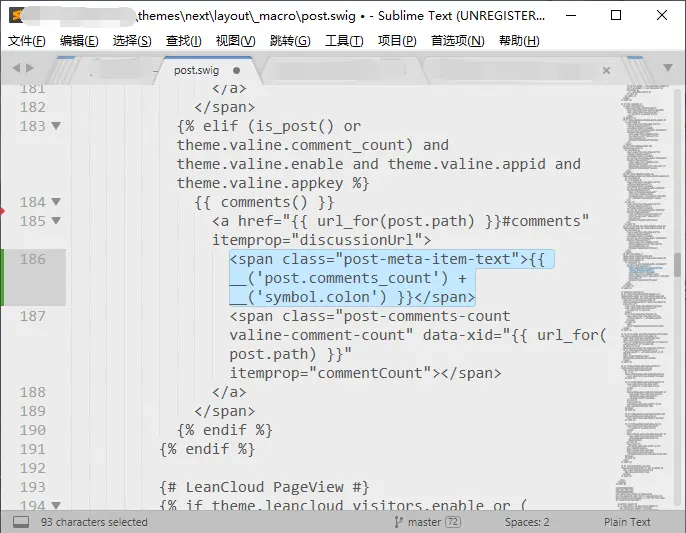Click the side bar toggle icon in status bar

click(21, 522)
